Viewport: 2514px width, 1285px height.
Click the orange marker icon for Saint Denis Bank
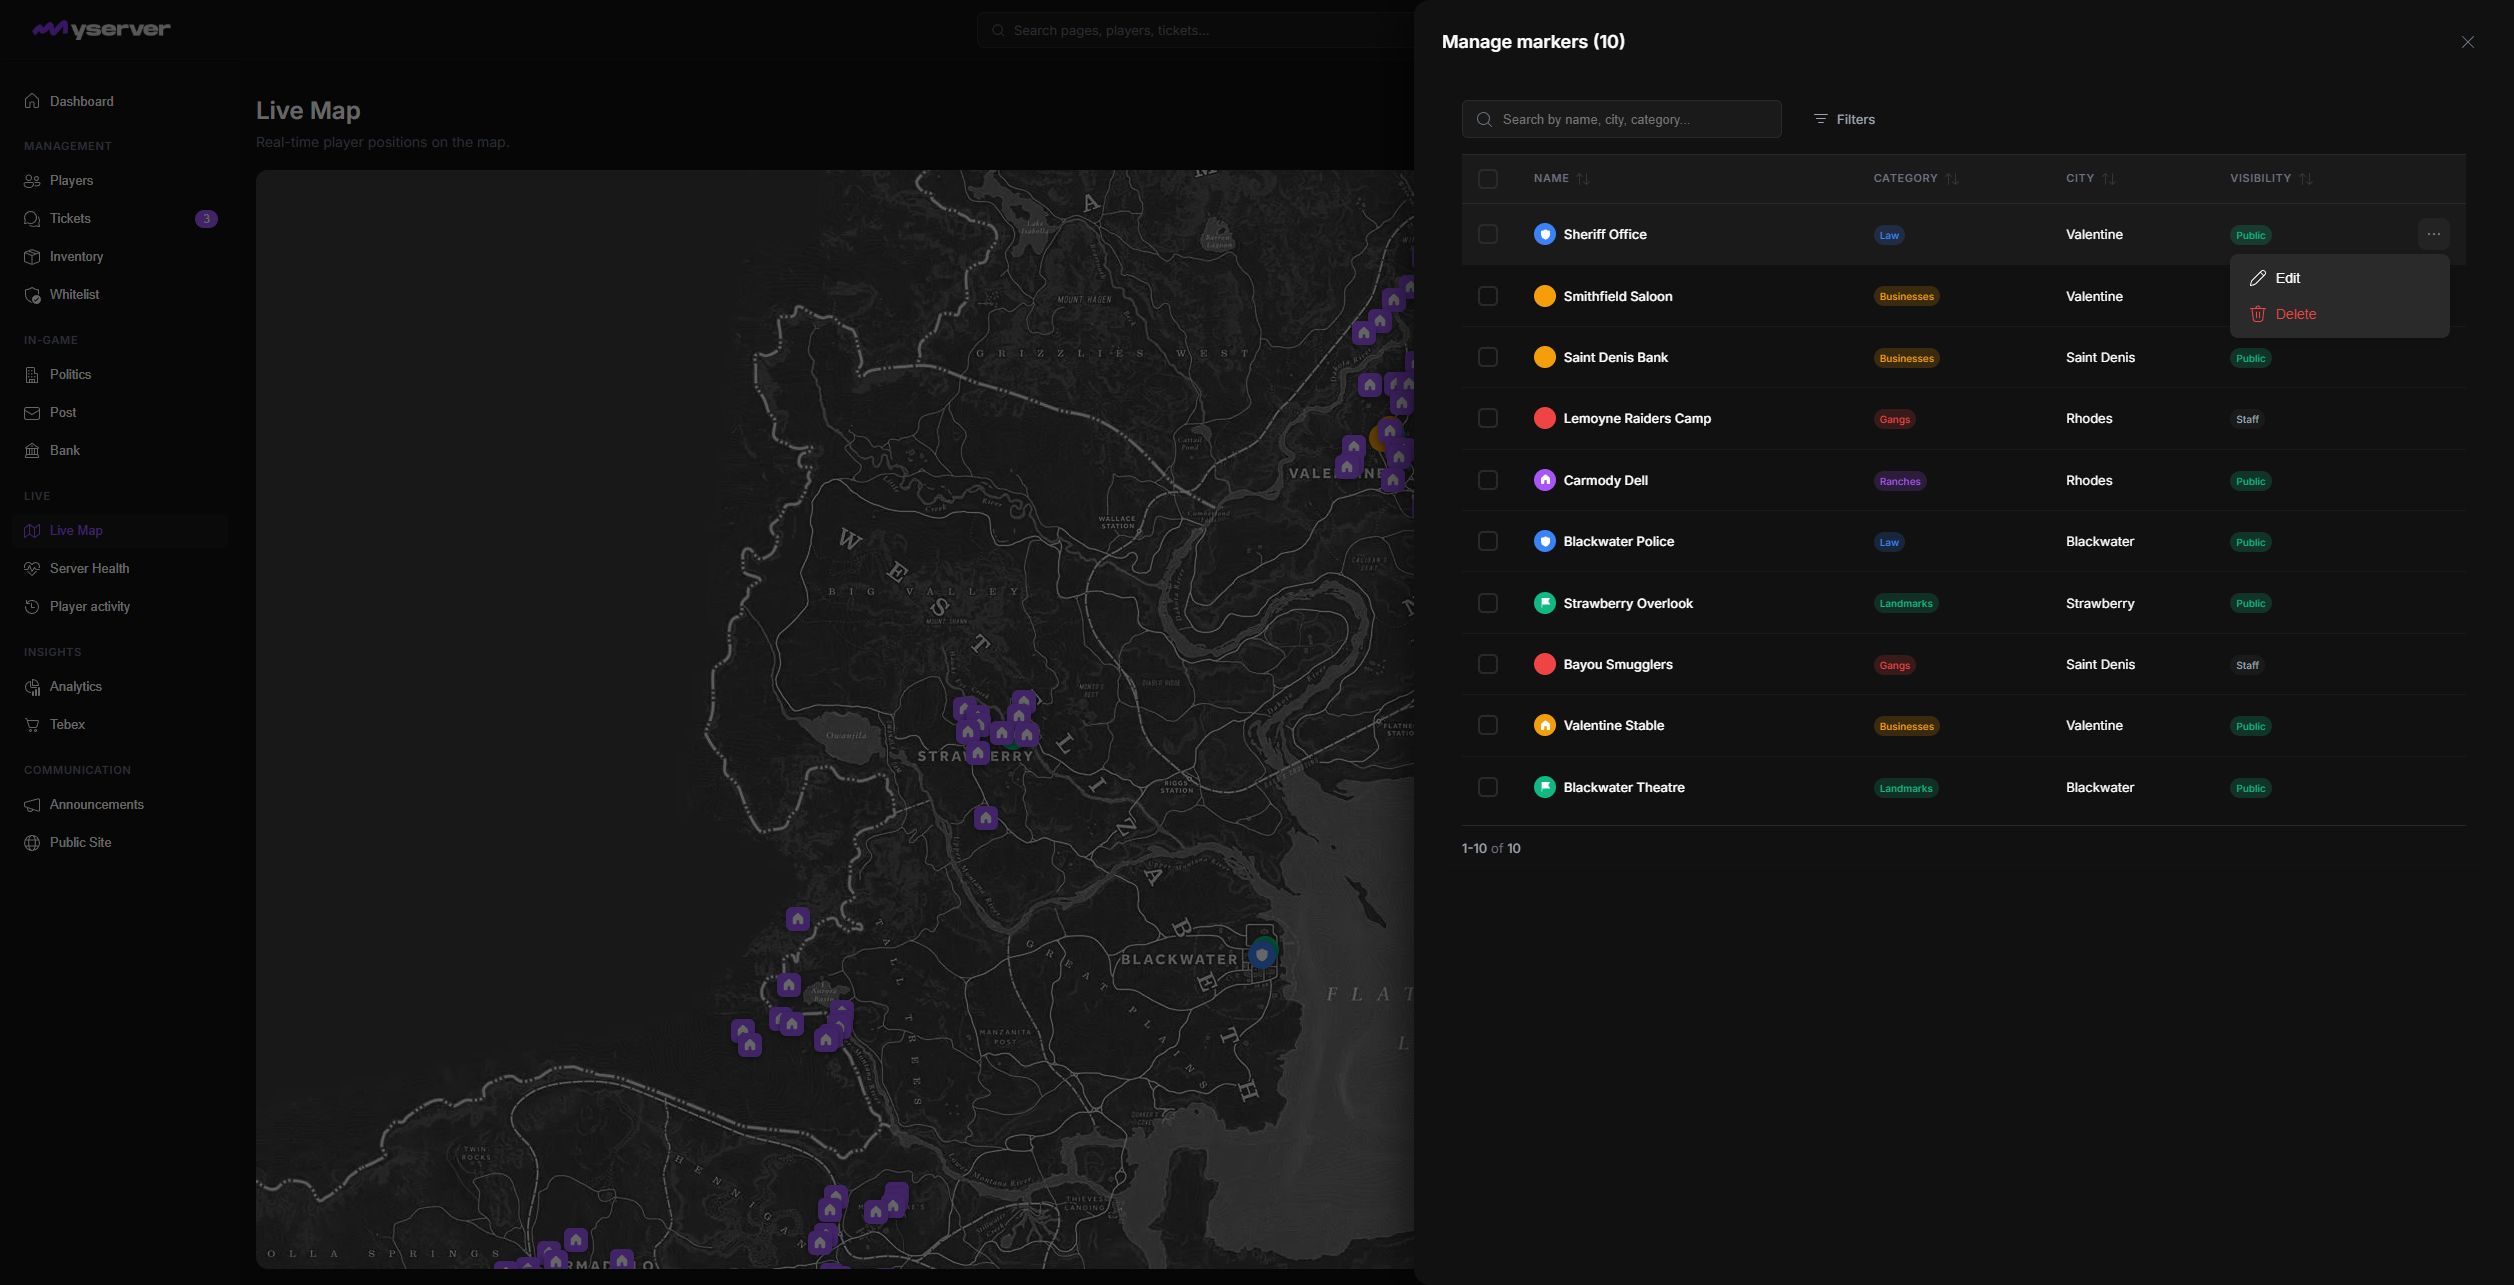pos(1544,357)
